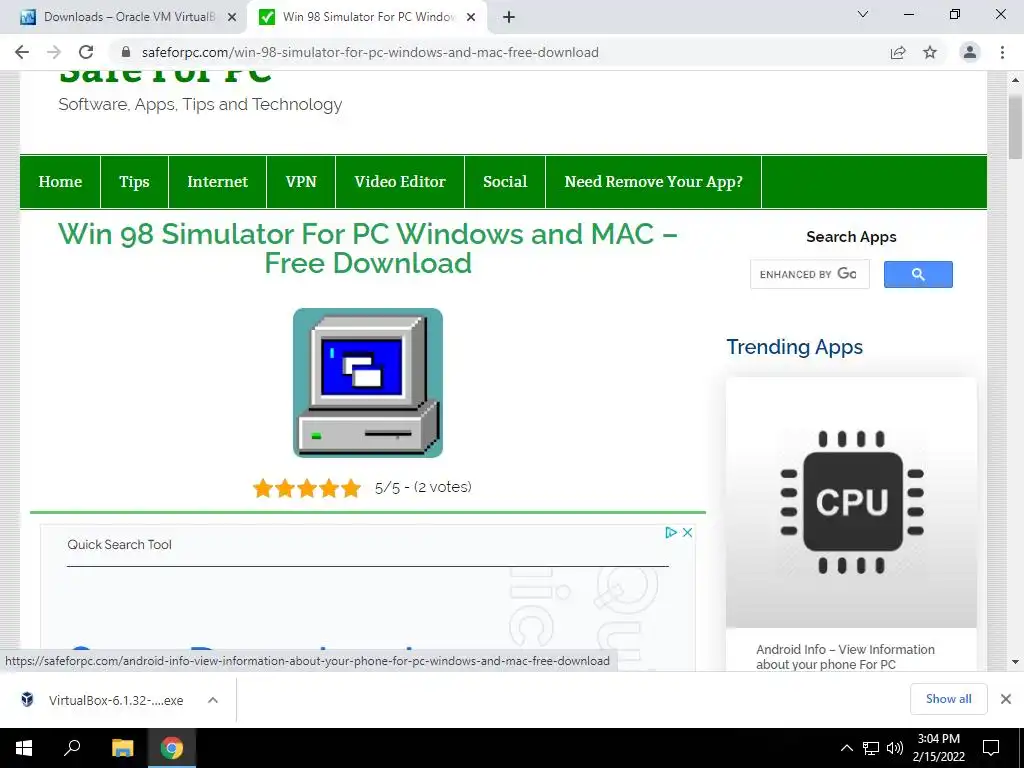Rate with the fifth star
Viewport: 1024px width, 768px height.
click(351, 488)
